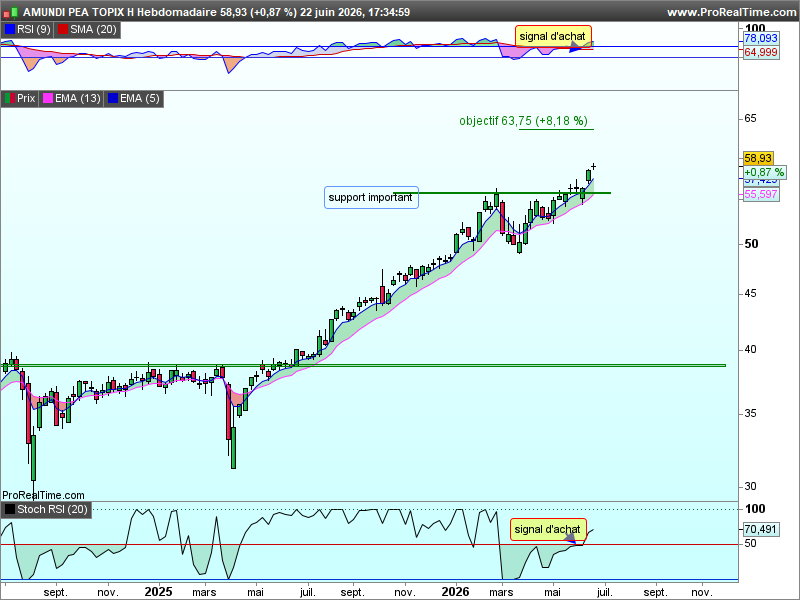Click the 55,597 EMA value label
Viewport: 800px width, 600px height.
pos(761,194)
